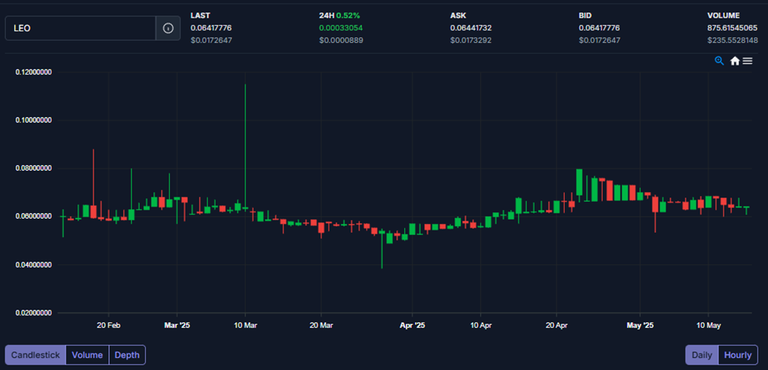Click the 0.10000000 y-axis label
Image resolution: width=768 pixels, height=370 pixels.
tap(34, 120)
